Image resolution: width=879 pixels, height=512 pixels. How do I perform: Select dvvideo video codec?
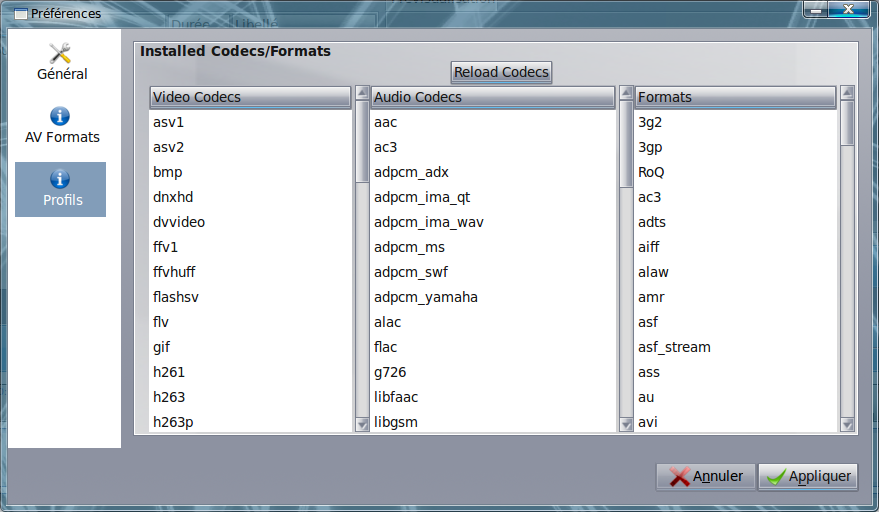pos(250,222)
